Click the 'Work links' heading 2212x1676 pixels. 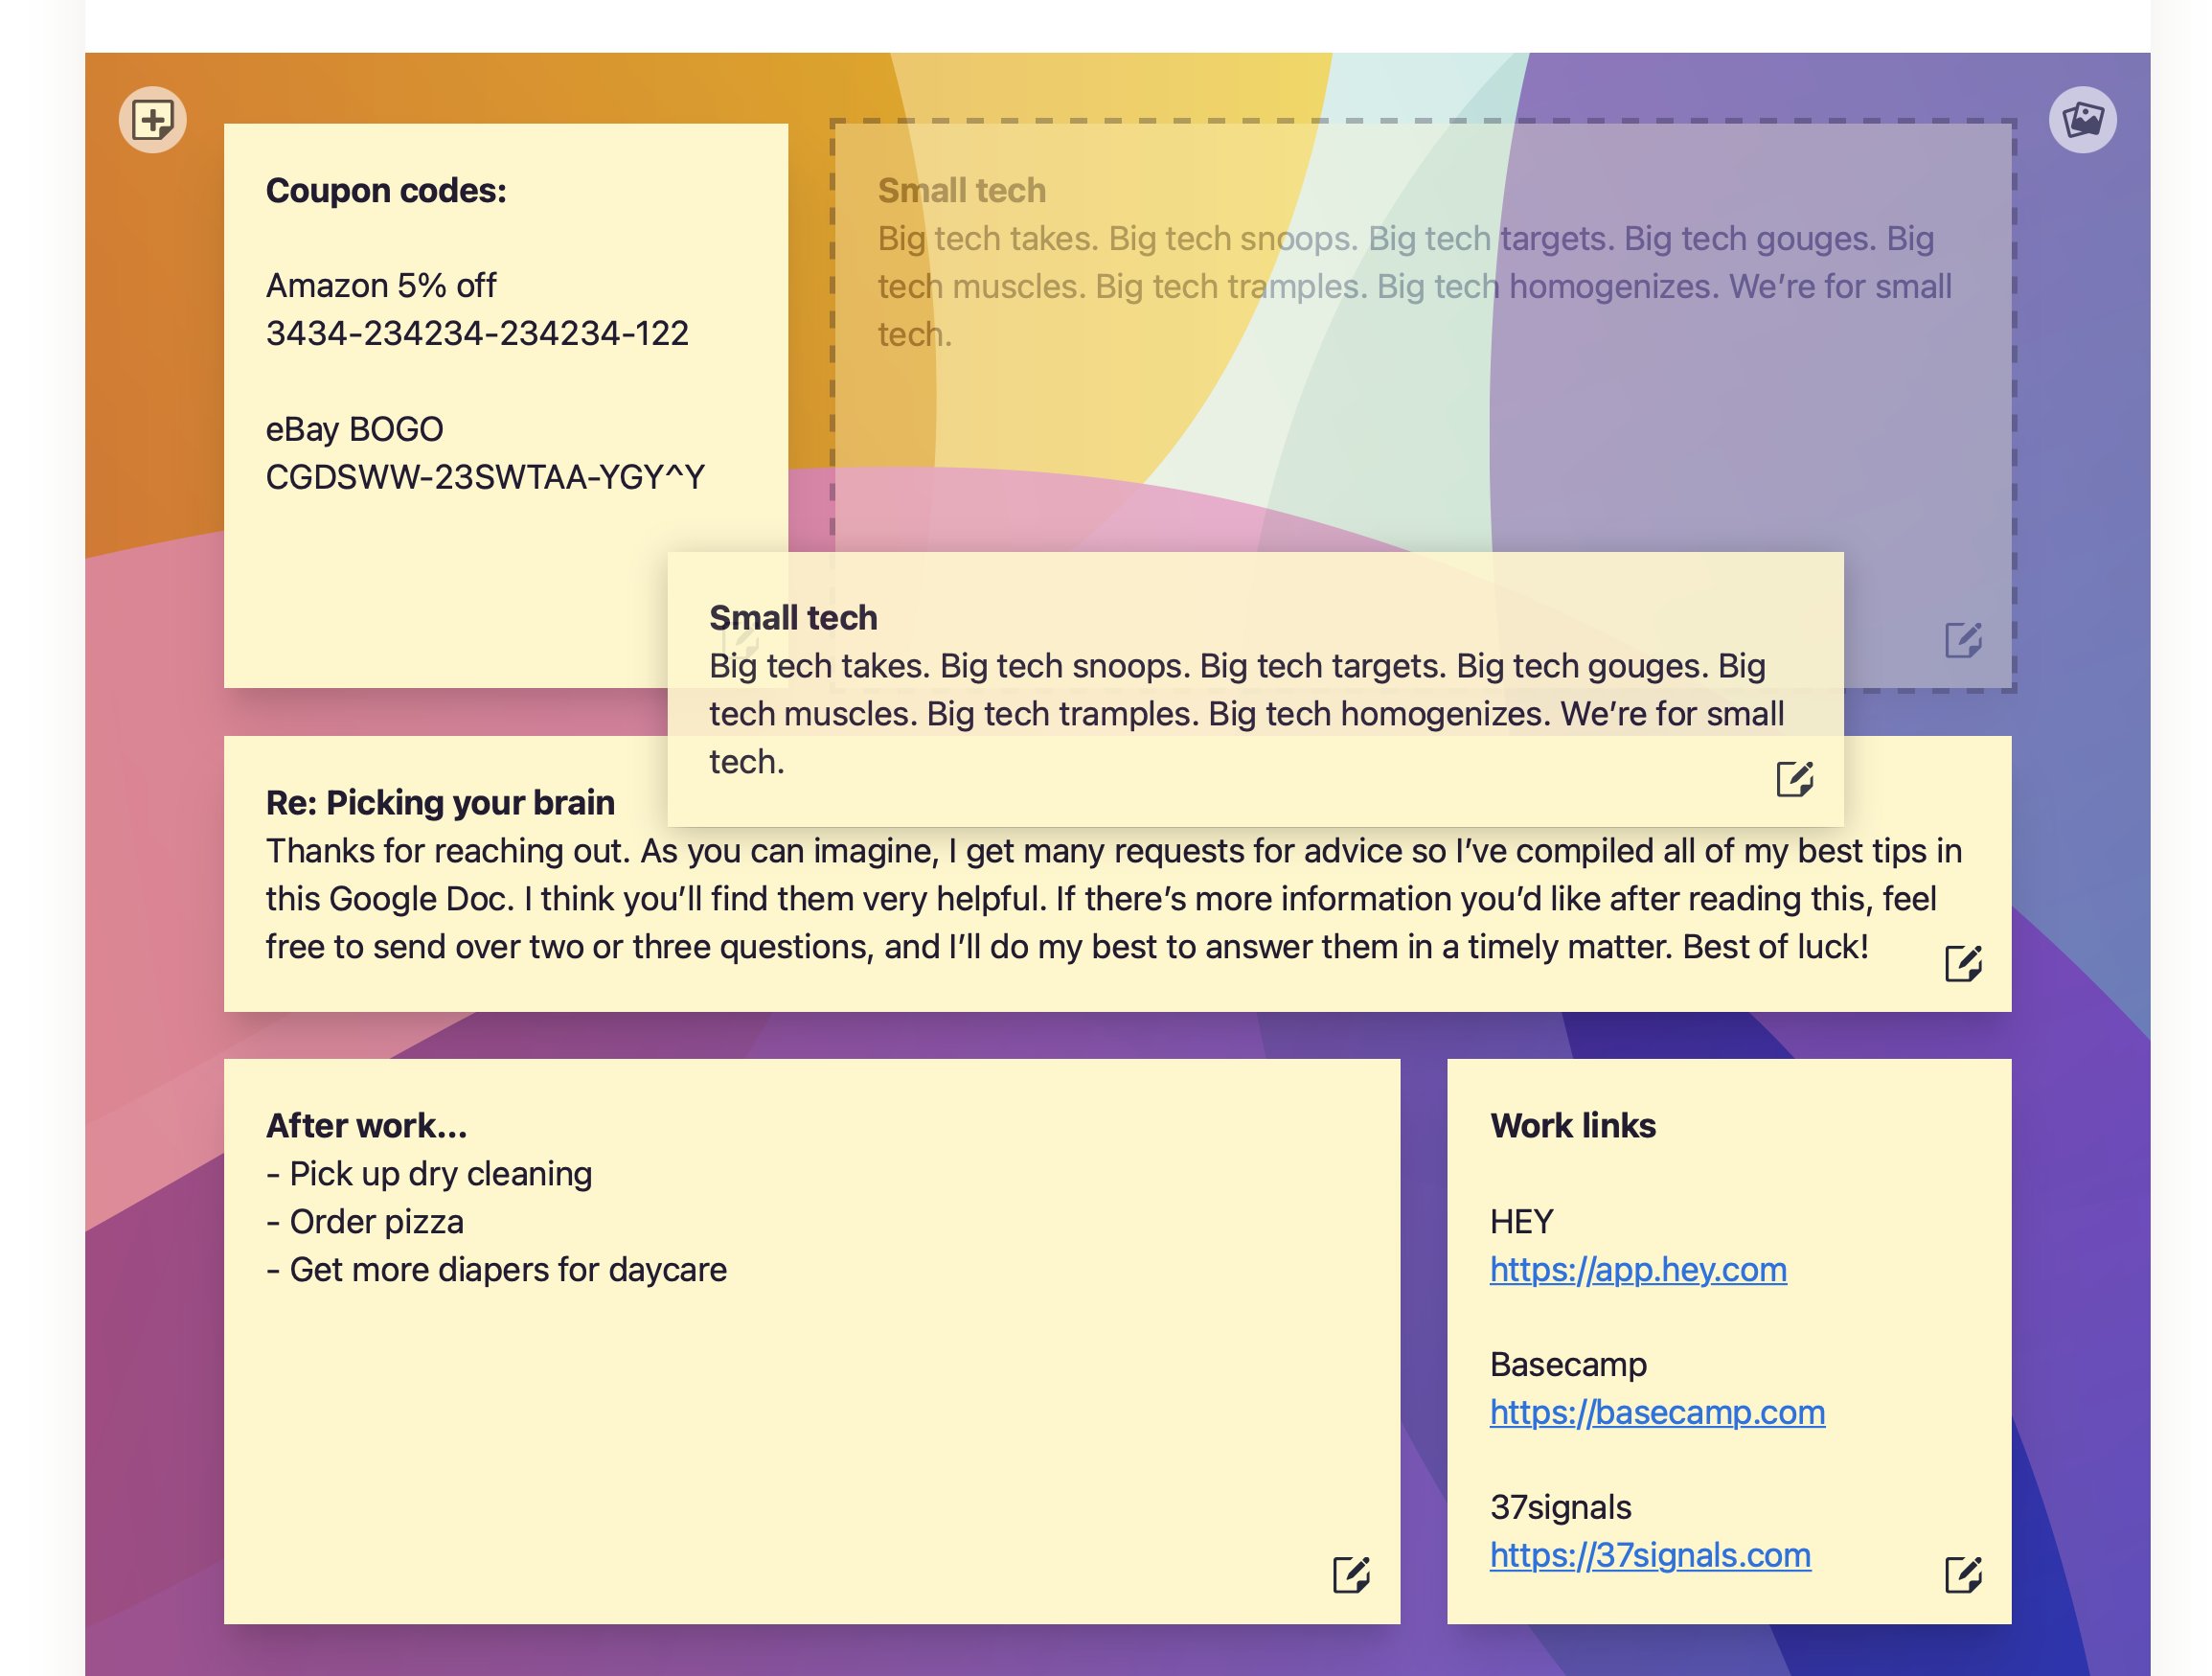(x=1572, y=1126)
